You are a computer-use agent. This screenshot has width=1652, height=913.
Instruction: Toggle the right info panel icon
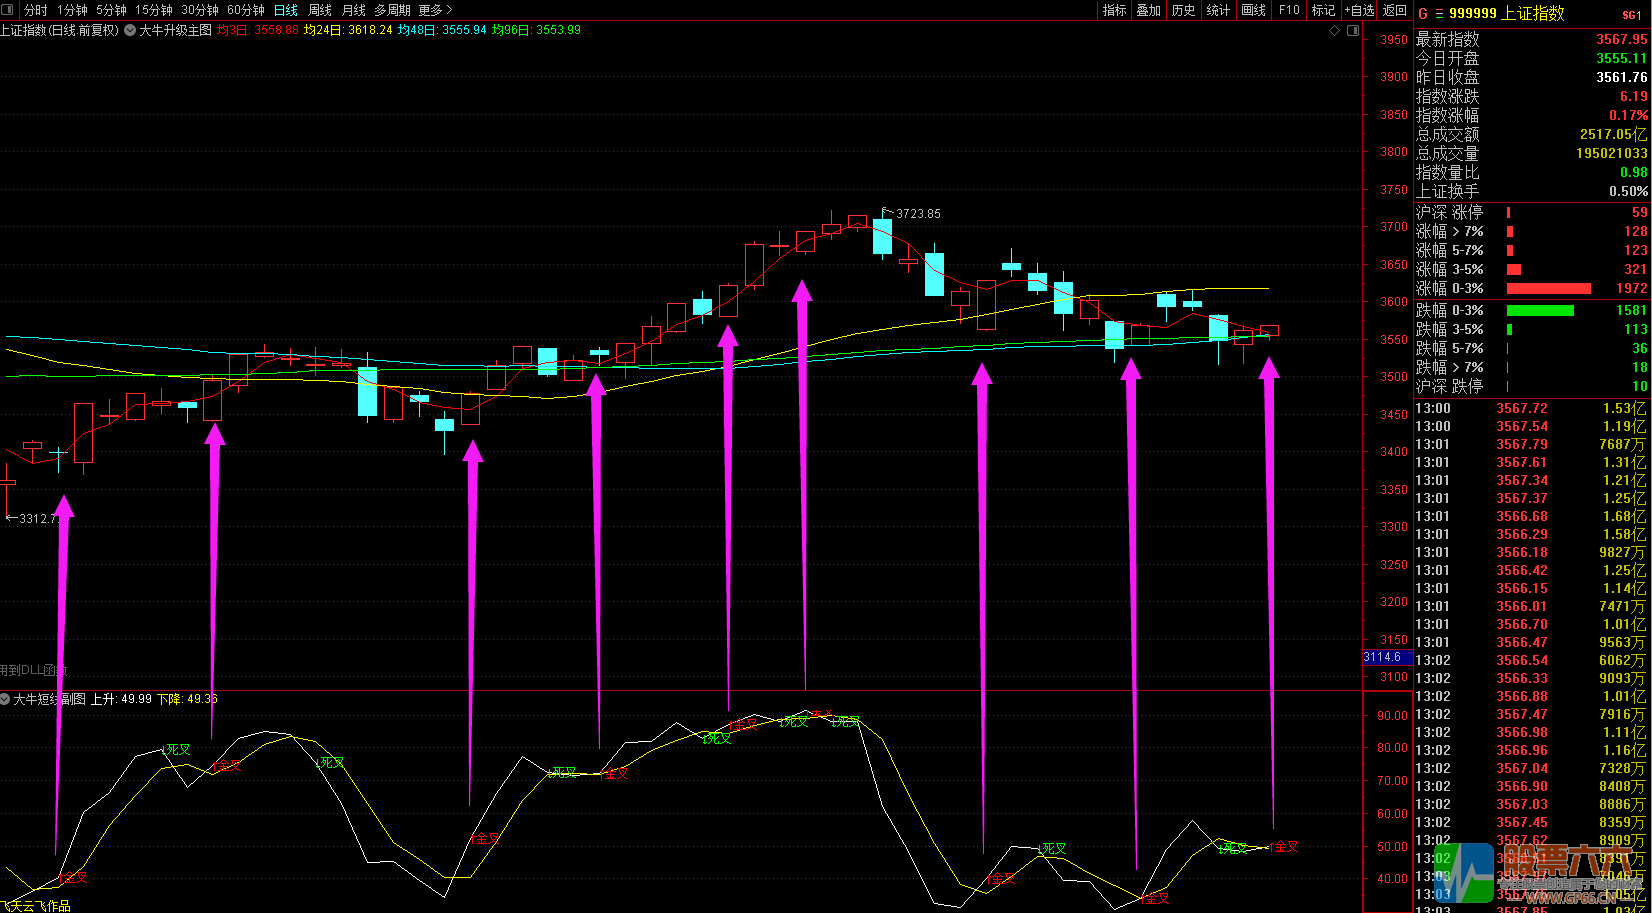(x=1353, y=31)
